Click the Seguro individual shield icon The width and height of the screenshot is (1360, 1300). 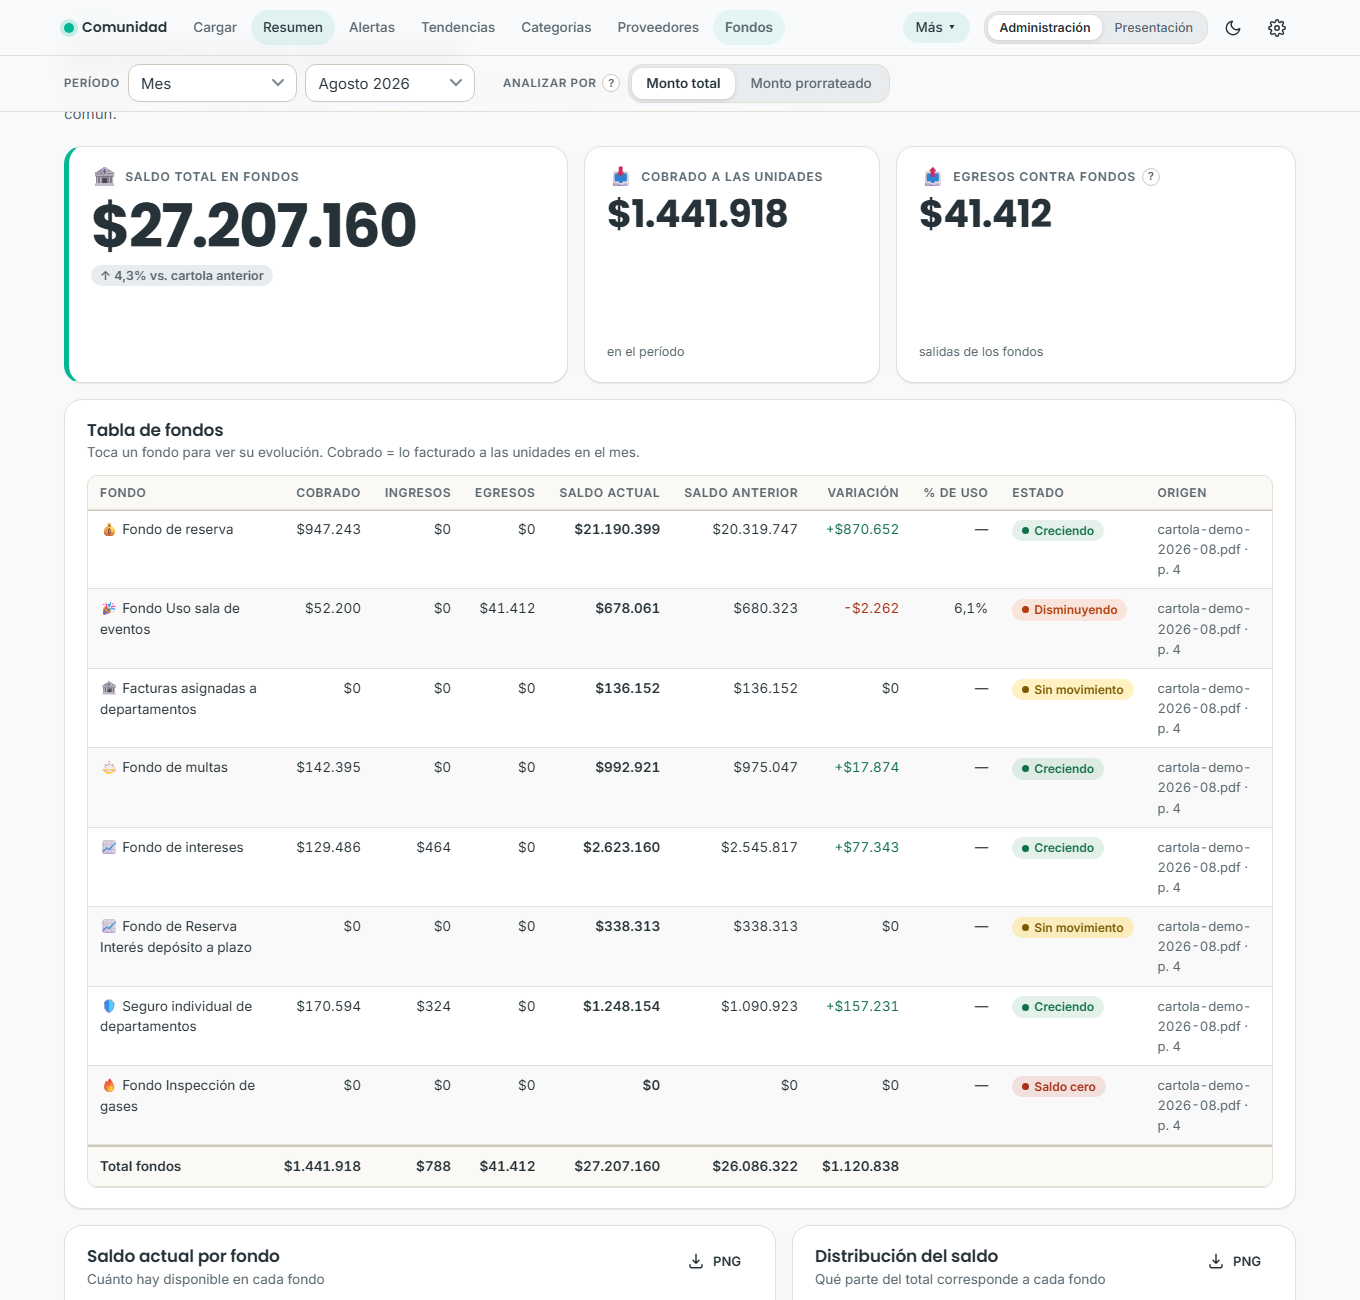coord(109,1007)
